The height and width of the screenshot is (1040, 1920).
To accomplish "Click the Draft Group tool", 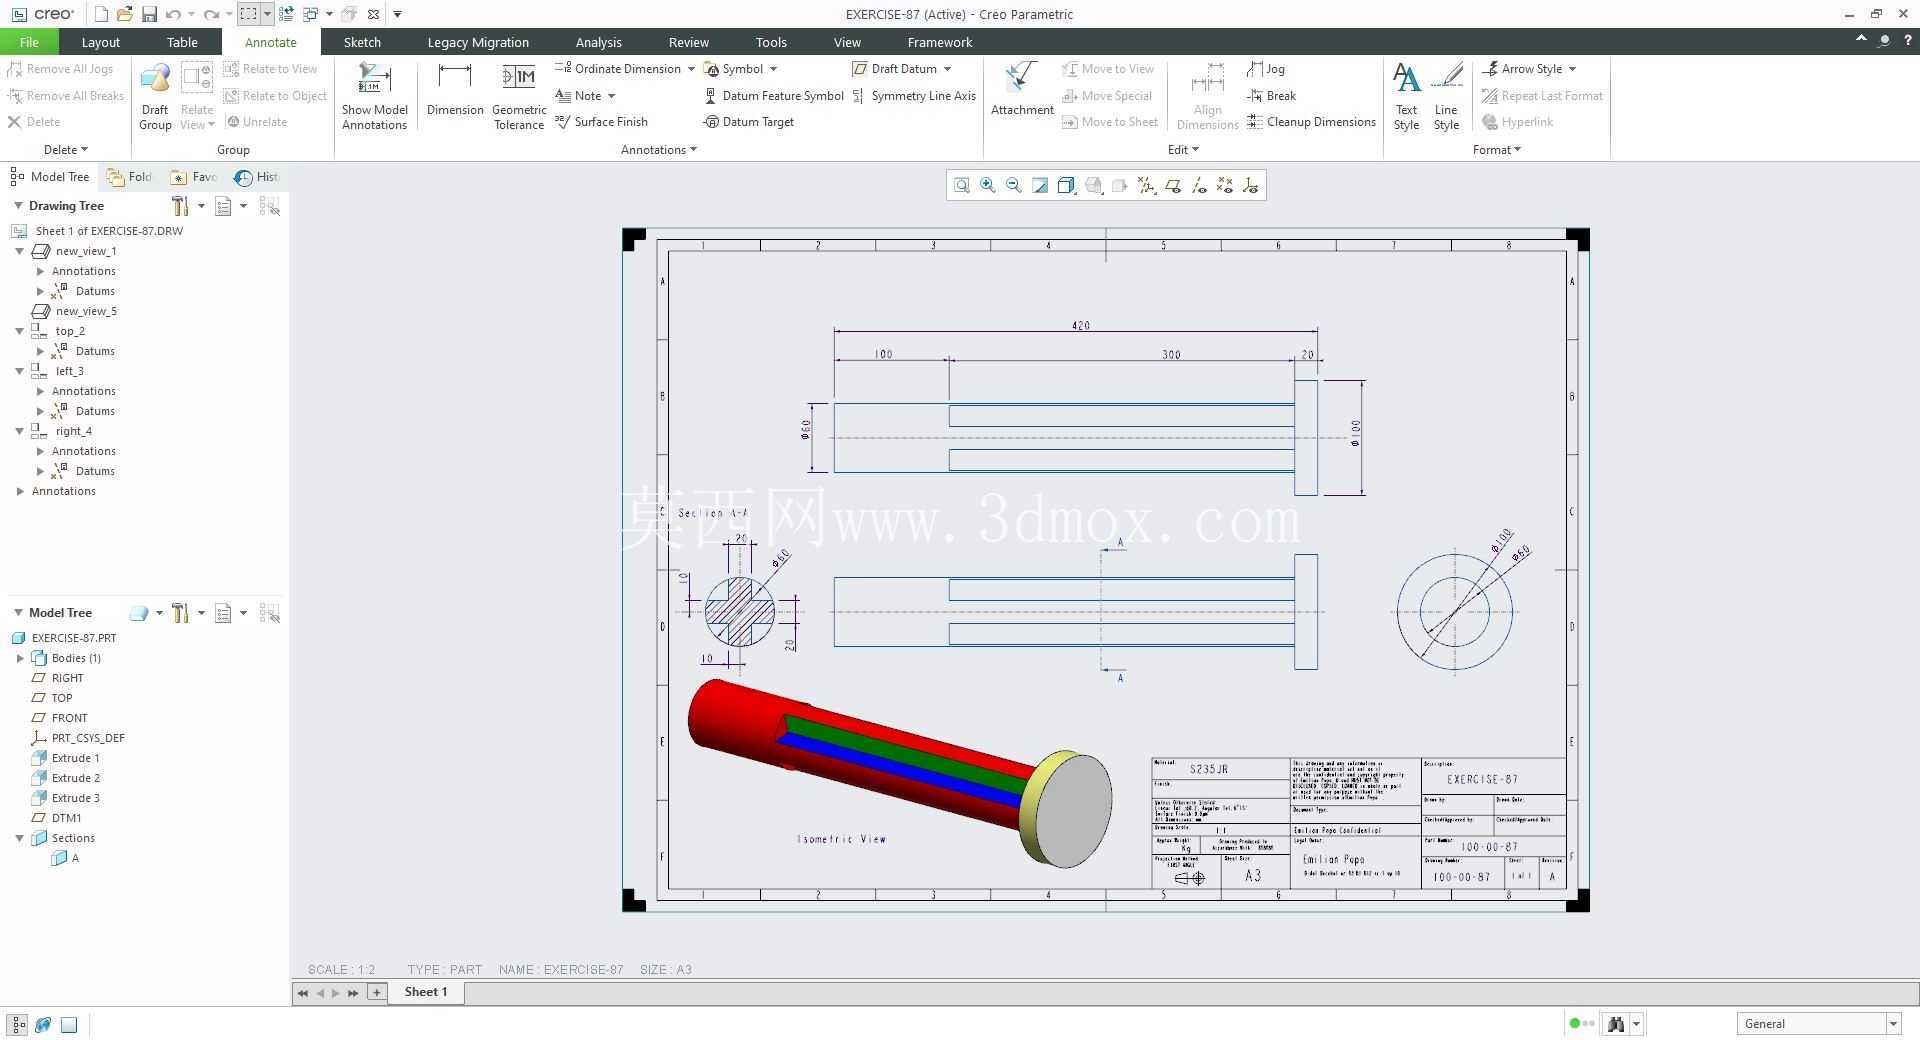I will tap(155, 96).
